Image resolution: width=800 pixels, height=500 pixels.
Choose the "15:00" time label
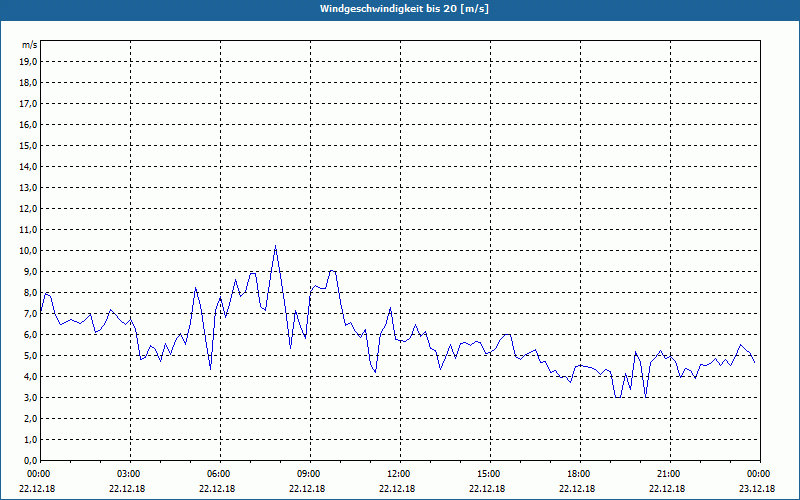pyautogui.click(x=490, y=474)
